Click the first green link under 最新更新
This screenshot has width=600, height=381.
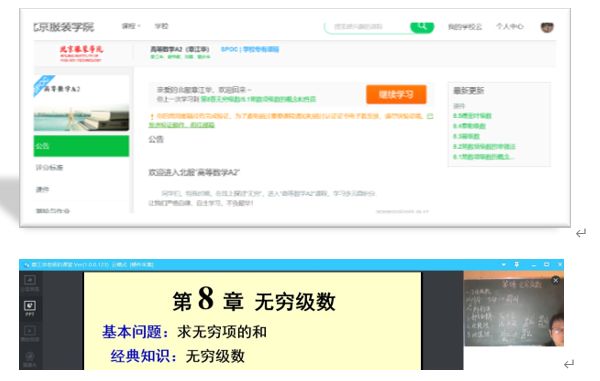pyautogui.click(x=472, y=116)
